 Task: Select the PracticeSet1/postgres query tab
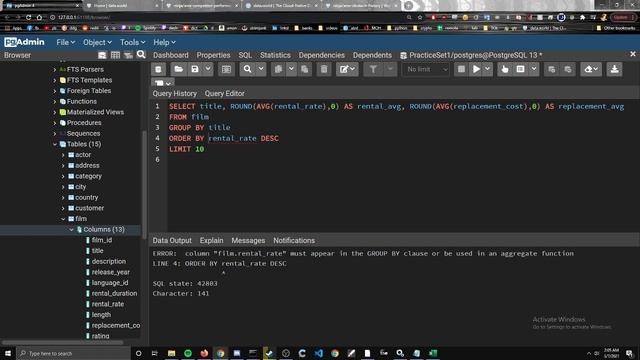point(471,55)
